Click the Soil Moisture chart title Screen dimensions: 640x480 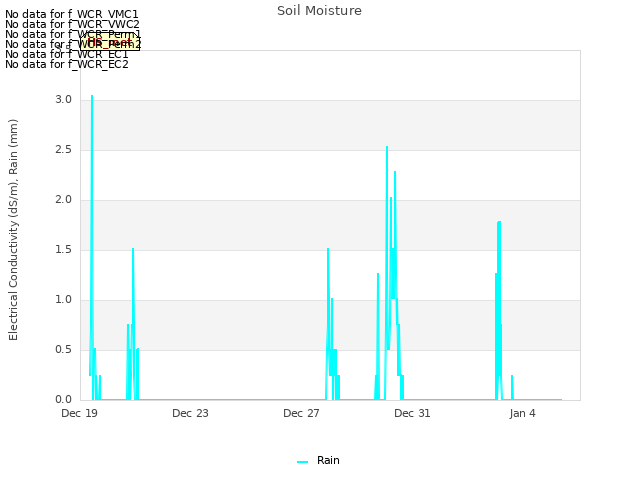[x=319, y=11]
